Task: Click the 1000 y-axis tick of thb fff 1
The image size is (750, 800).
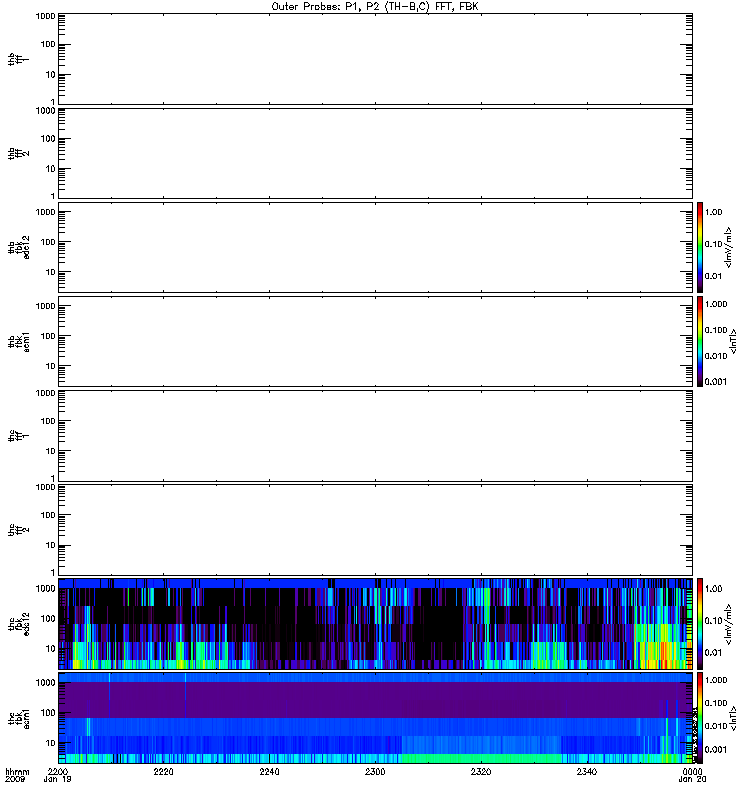Action: tap(45, 16)
